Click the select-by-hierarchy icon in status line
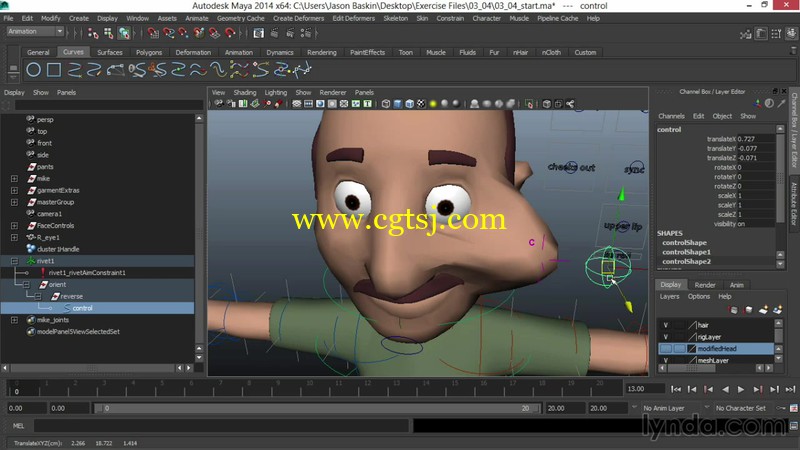800x450 pixels. tap(93, 33)
